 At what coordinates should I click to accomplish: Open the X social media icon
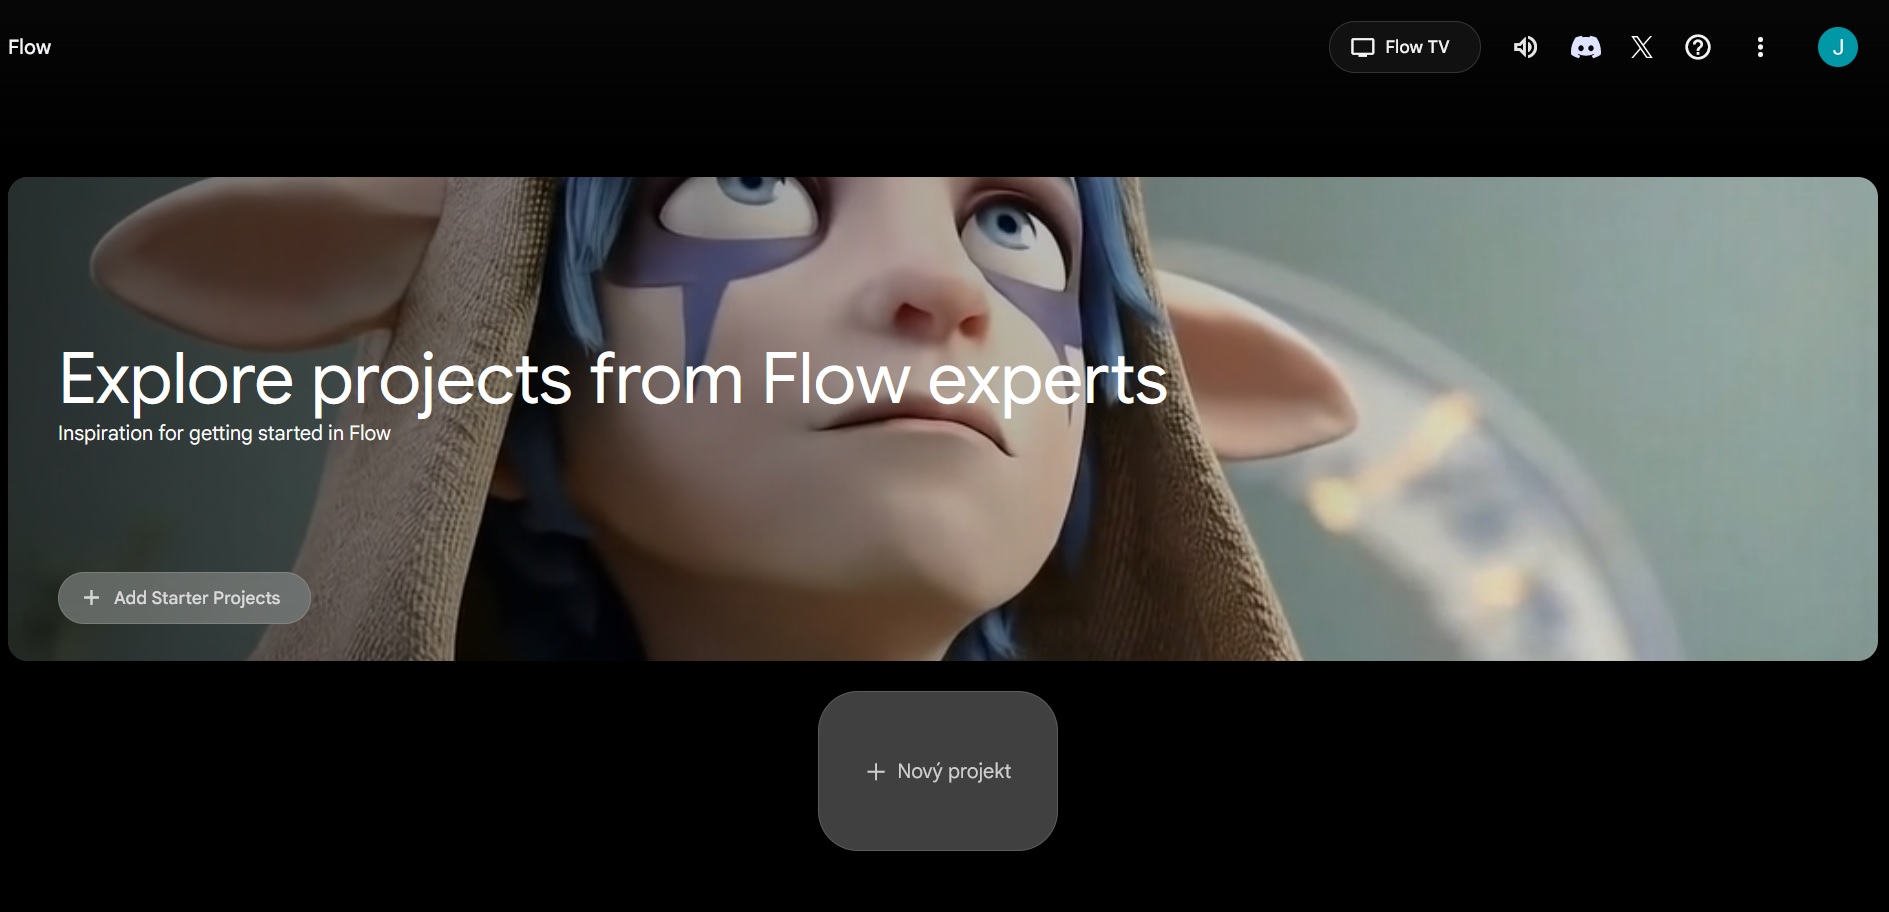click(1641, 47)
